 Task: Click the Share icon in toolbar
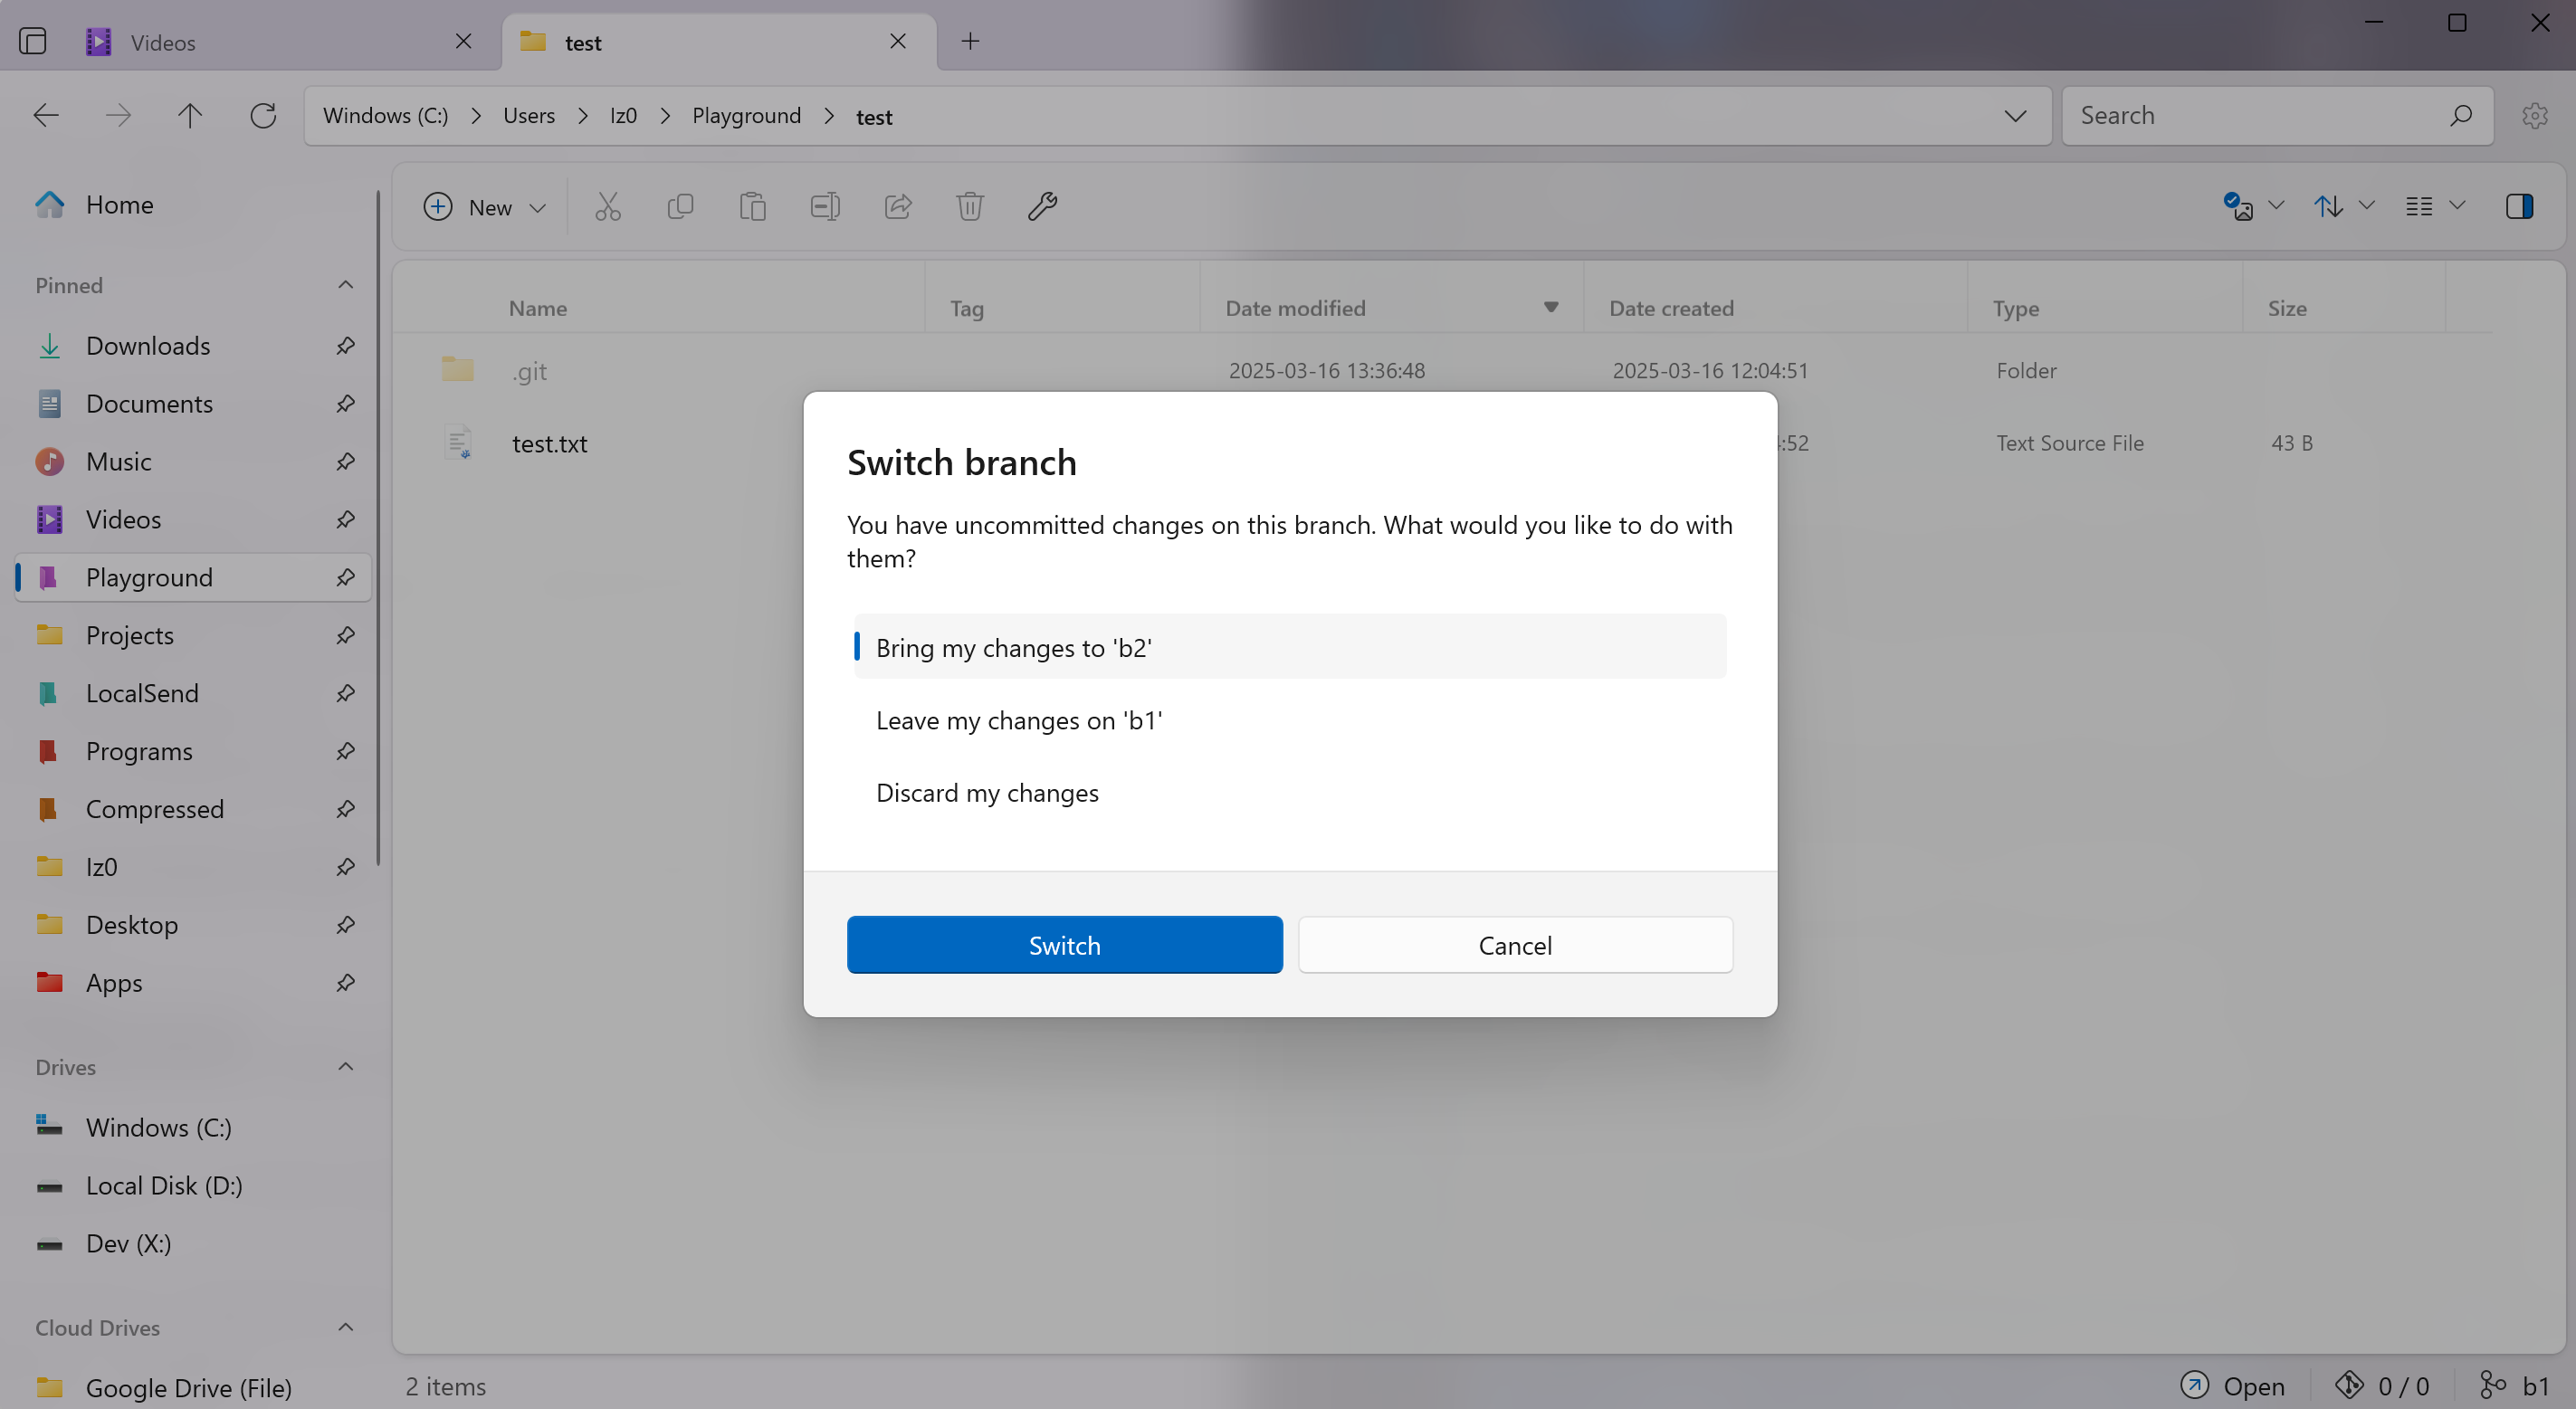tap(897, 207)
